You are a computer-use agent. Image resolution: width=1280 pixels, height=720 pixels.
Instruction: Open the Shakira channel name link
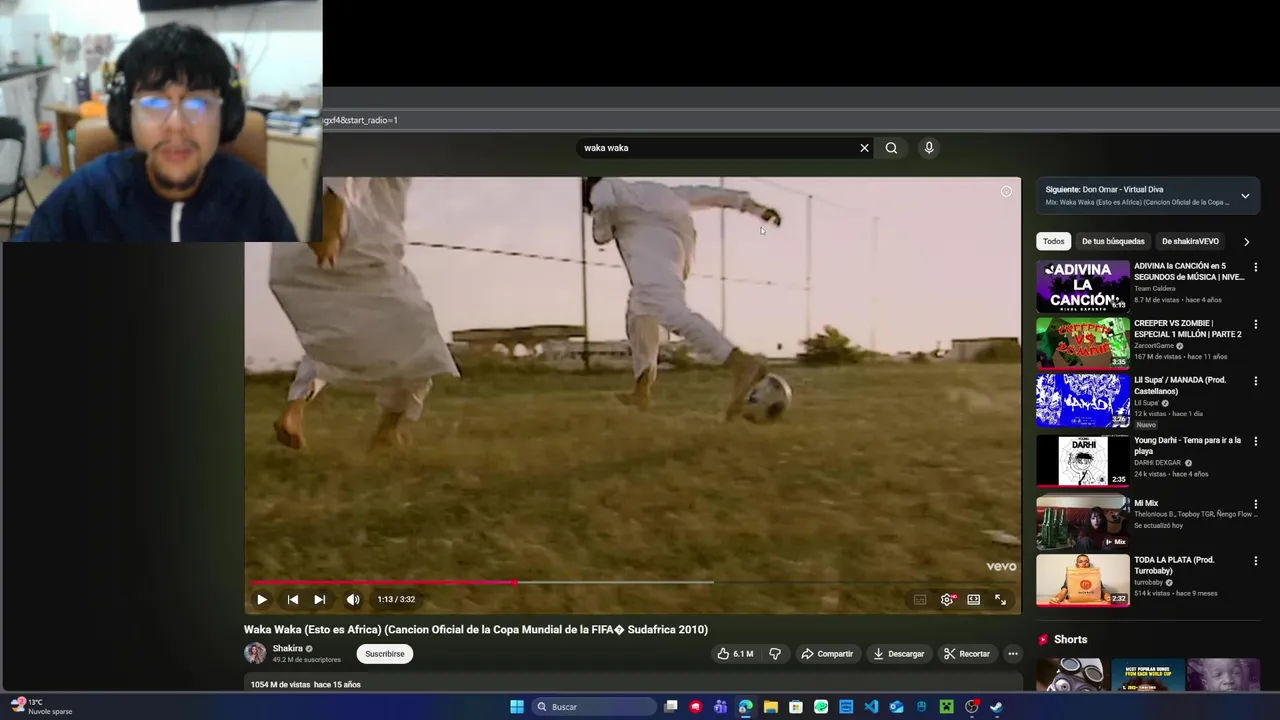(287, 648)
